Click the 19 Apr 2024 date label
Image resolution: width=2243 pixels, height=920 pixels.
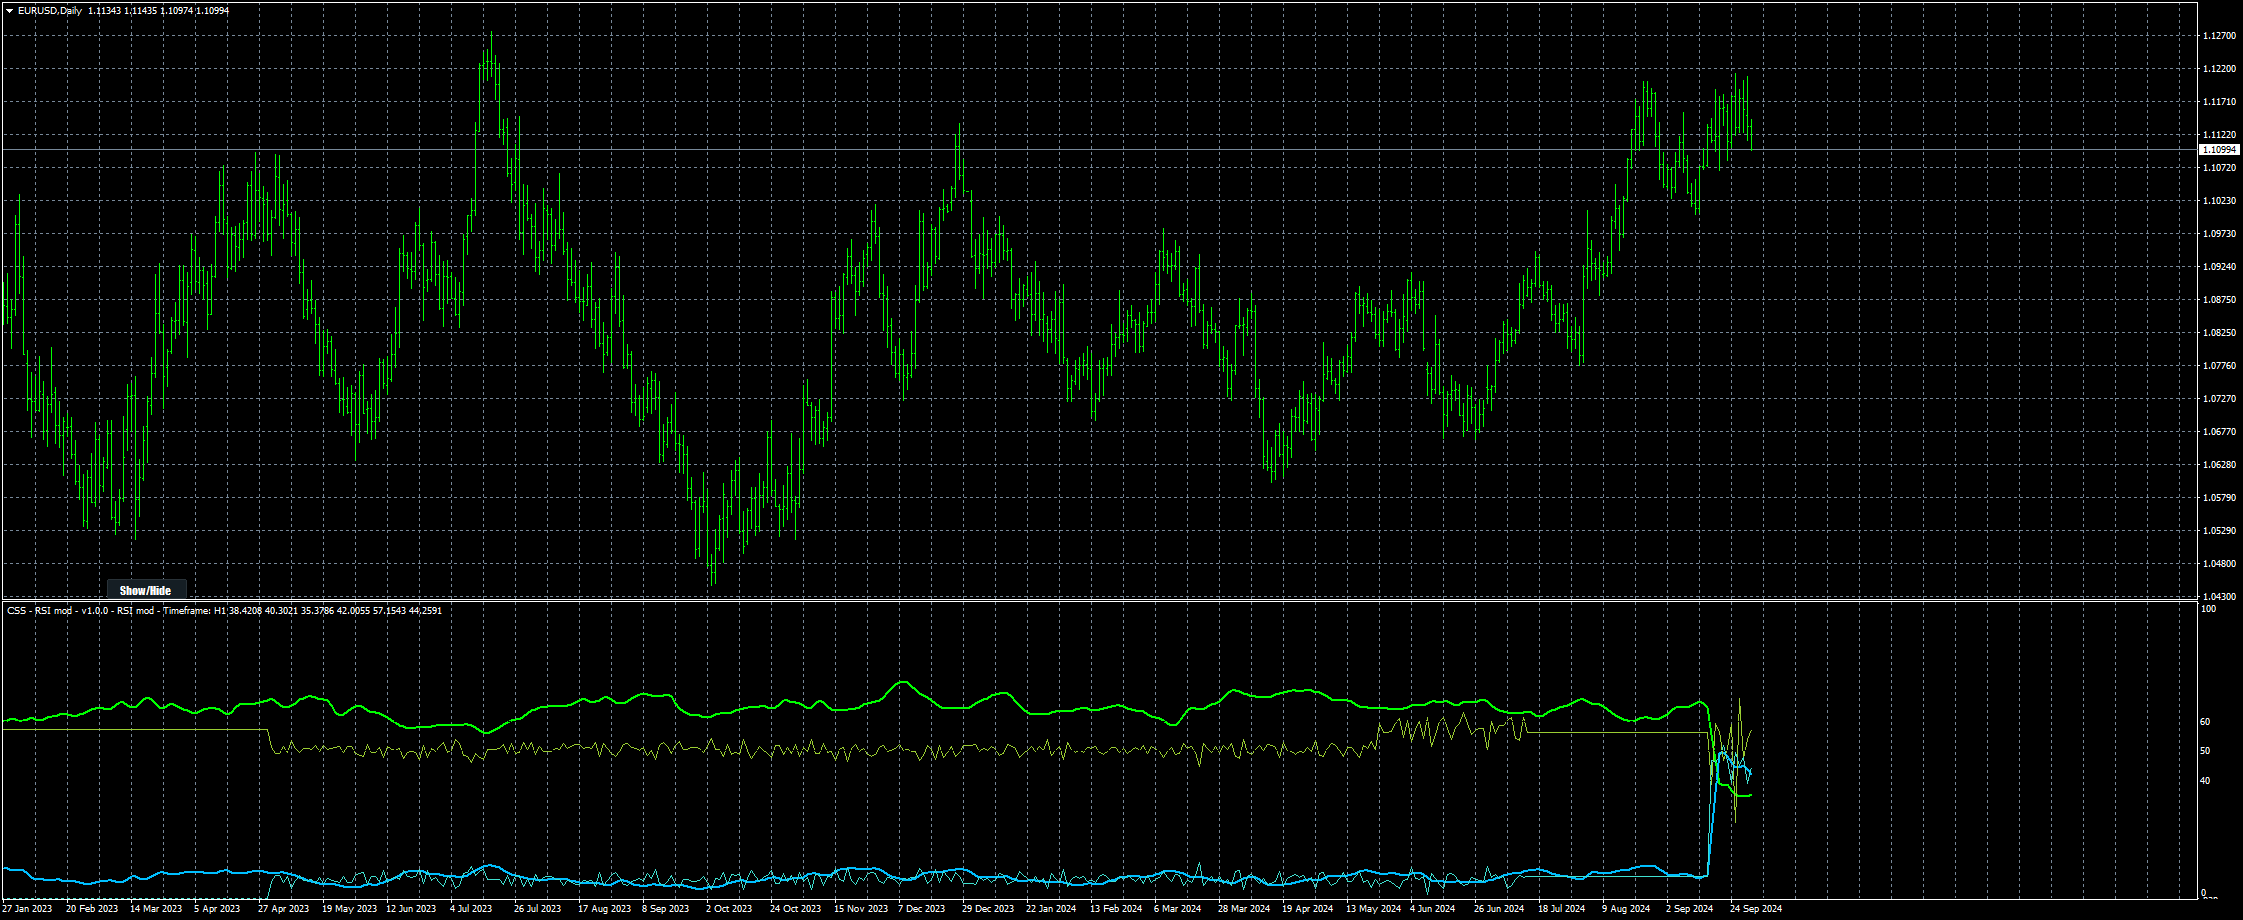click(1308, 909)
